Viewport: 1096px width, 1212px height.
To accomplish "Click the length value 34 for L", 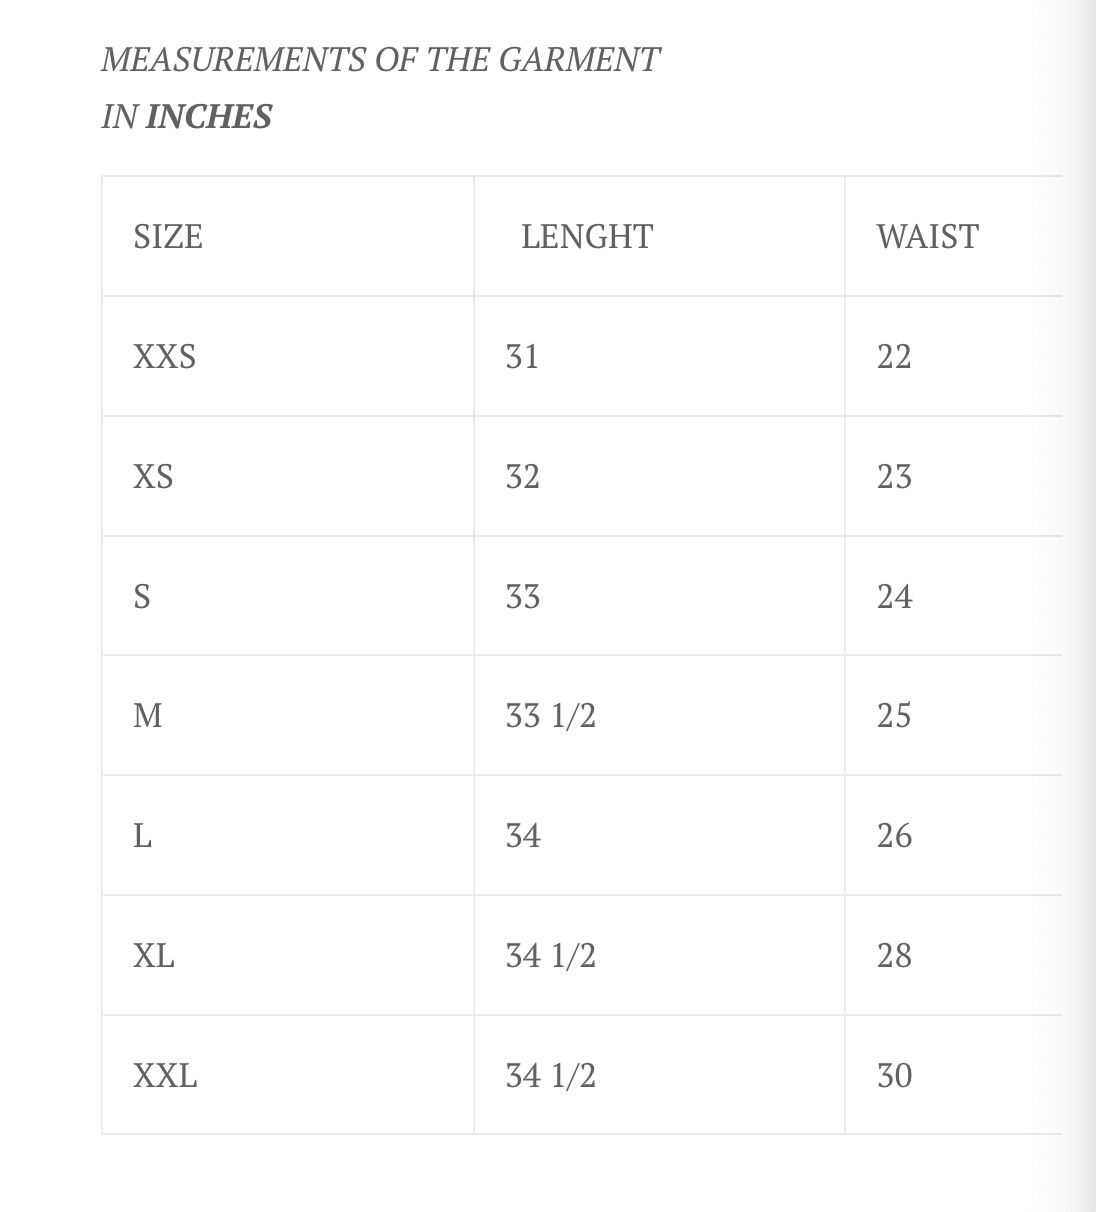I will pyautogui.click(x=523, y=836).
